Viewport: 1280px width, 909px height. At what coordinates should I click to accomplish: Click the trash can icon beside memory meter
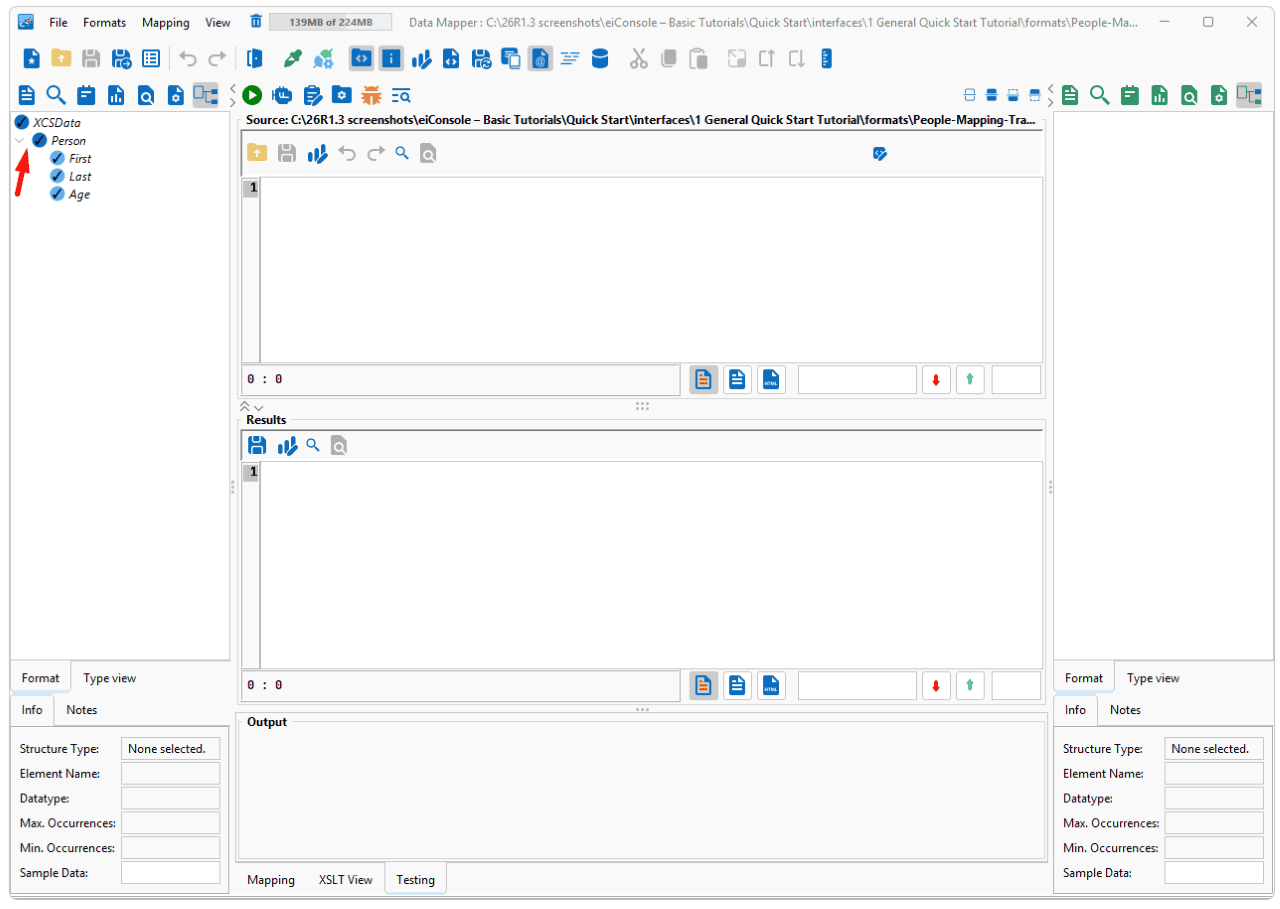pyautogui.click(x=256, y=21)
